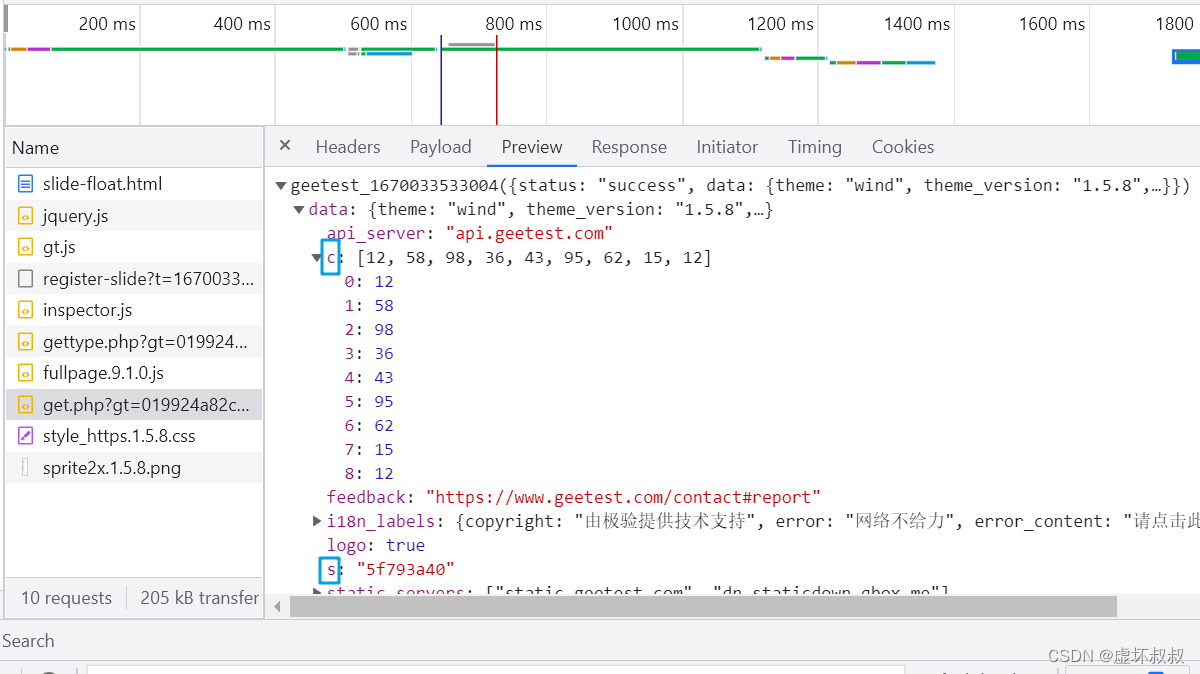Click the Name column header

click(x=134, y=148)
